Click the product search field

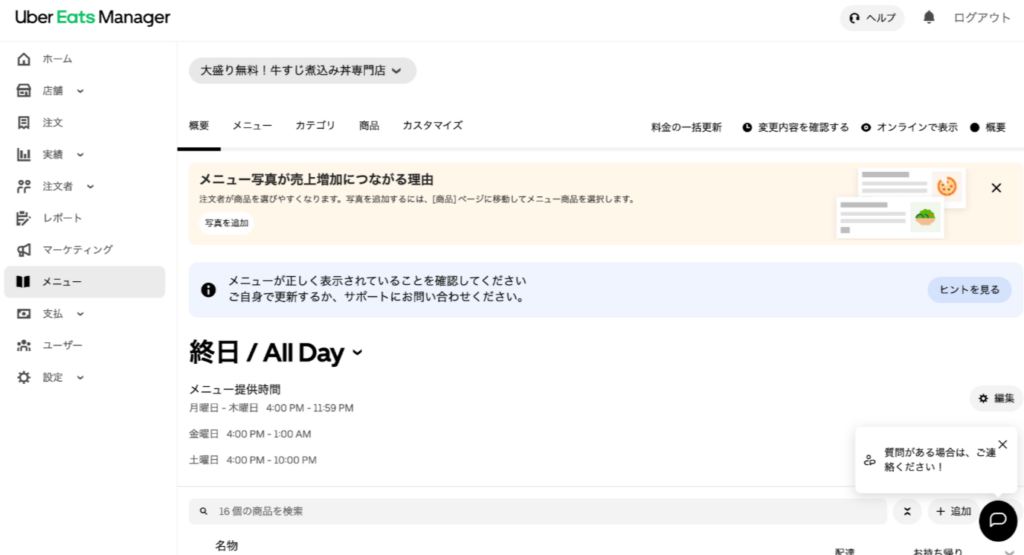tap(540, 511)
